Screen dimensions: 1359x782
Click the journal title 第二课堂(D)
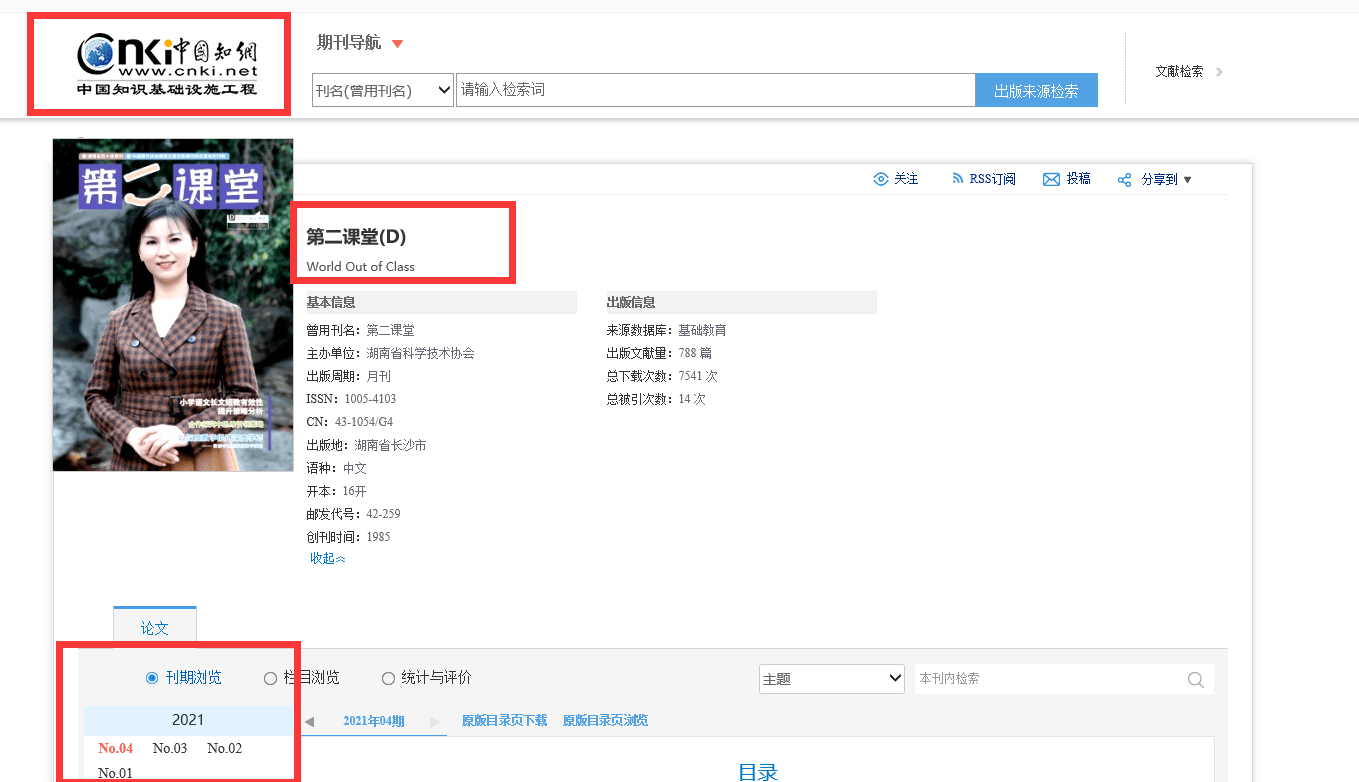pyautogui.click(x=356, y=237)
